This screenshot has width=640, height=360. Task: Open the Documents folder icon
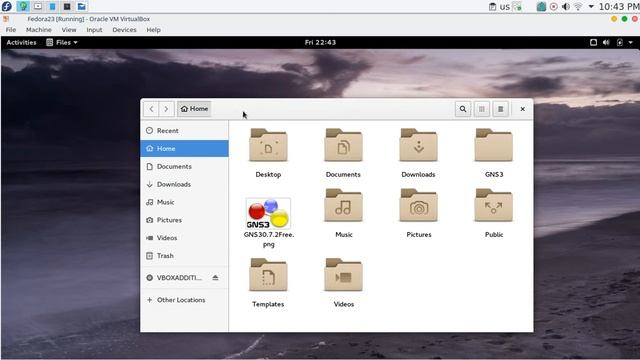point(343,145)
